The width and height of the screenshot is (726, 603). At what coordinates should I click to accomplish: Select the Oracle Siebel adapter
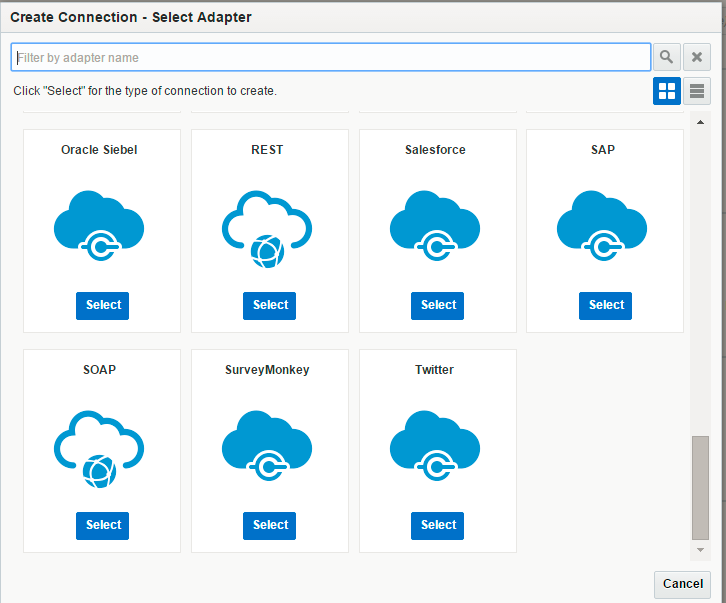pyautogui.click(x=102, y=306)
